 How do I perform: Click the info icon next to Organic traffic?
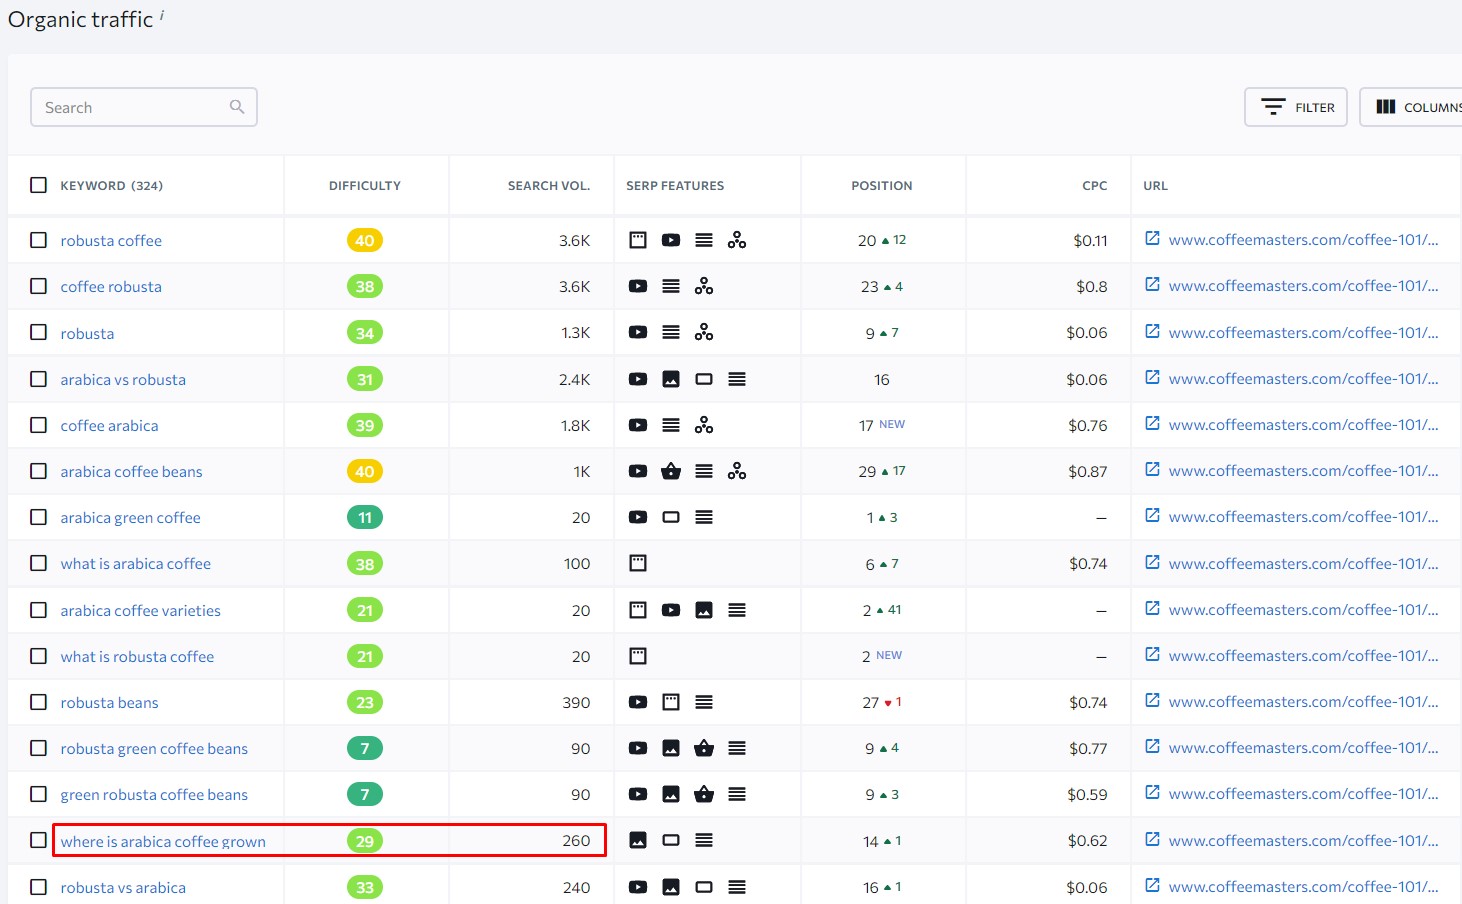tap(162, 14)
